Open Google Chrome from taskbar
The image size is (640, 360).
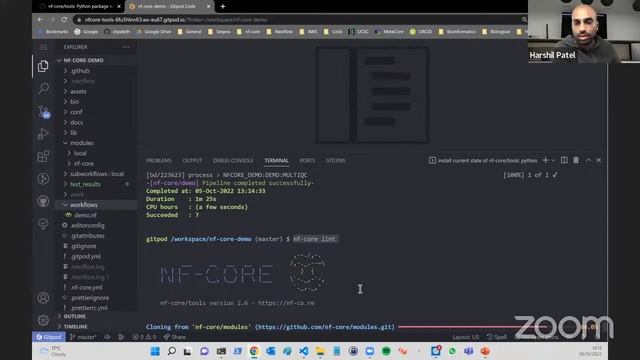click(x=254, y=351)
